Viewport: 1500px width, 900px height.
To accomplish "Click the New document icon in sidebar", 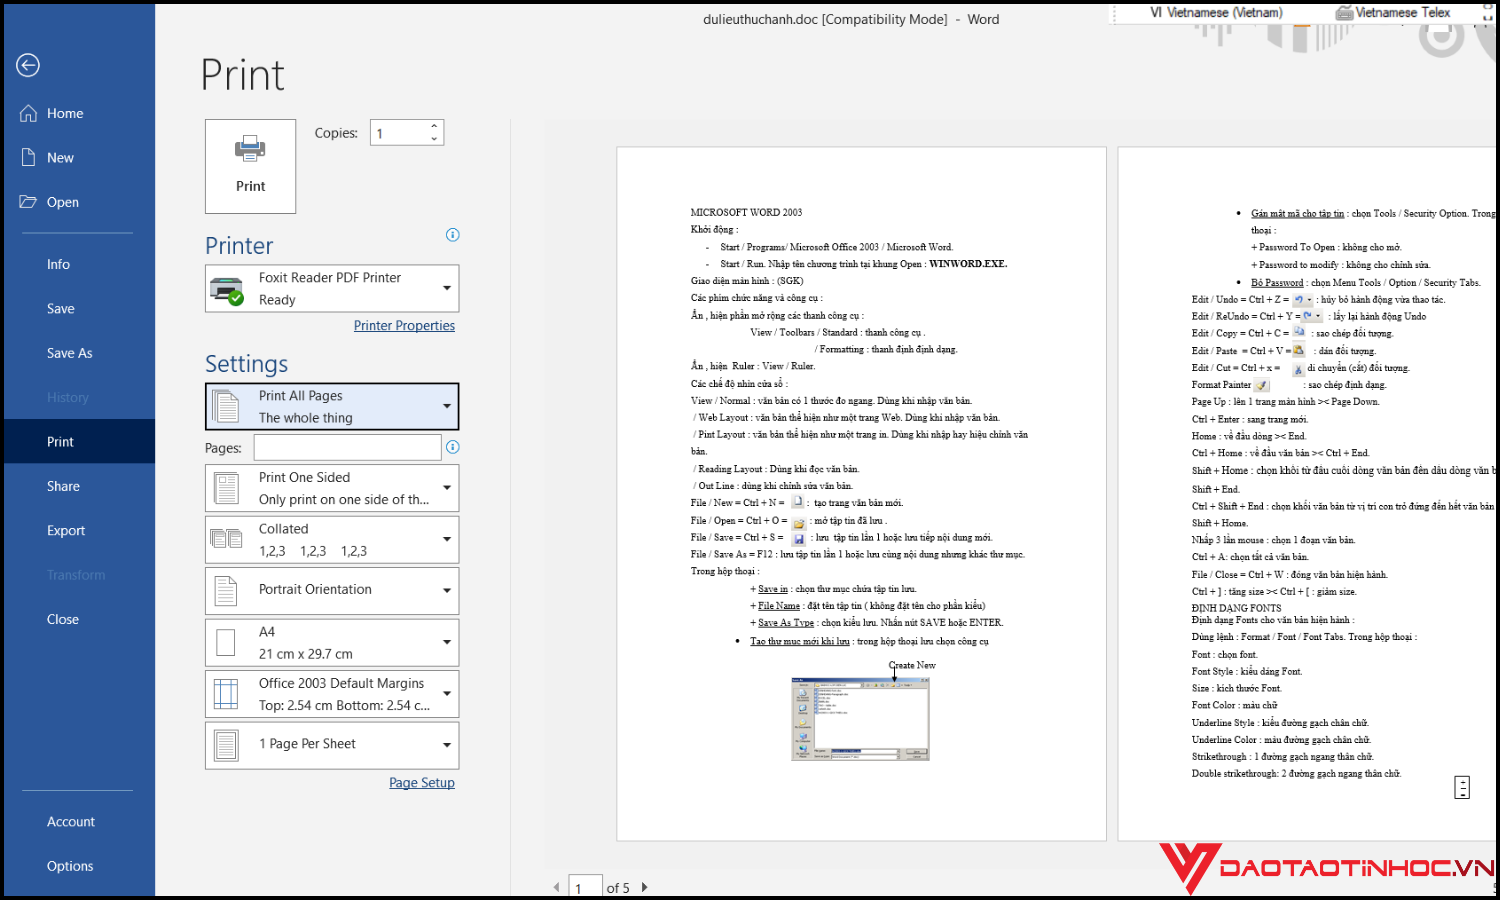I will [28, 157].
